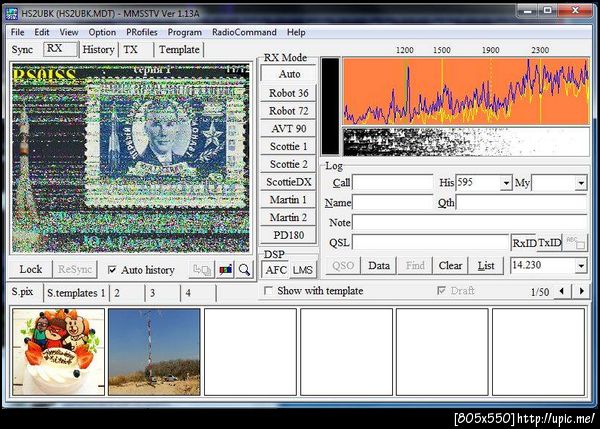Click the copy image icon beside Auto history
The height and width of the screenshot is (429, 600).
(x=202, y=270)
